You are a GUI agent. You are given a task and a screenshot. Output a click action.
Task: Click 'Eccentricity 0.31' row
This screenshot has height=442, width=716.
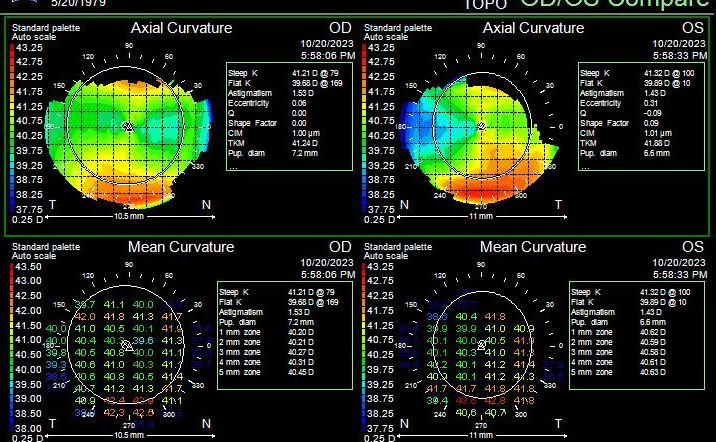(619, 103)
